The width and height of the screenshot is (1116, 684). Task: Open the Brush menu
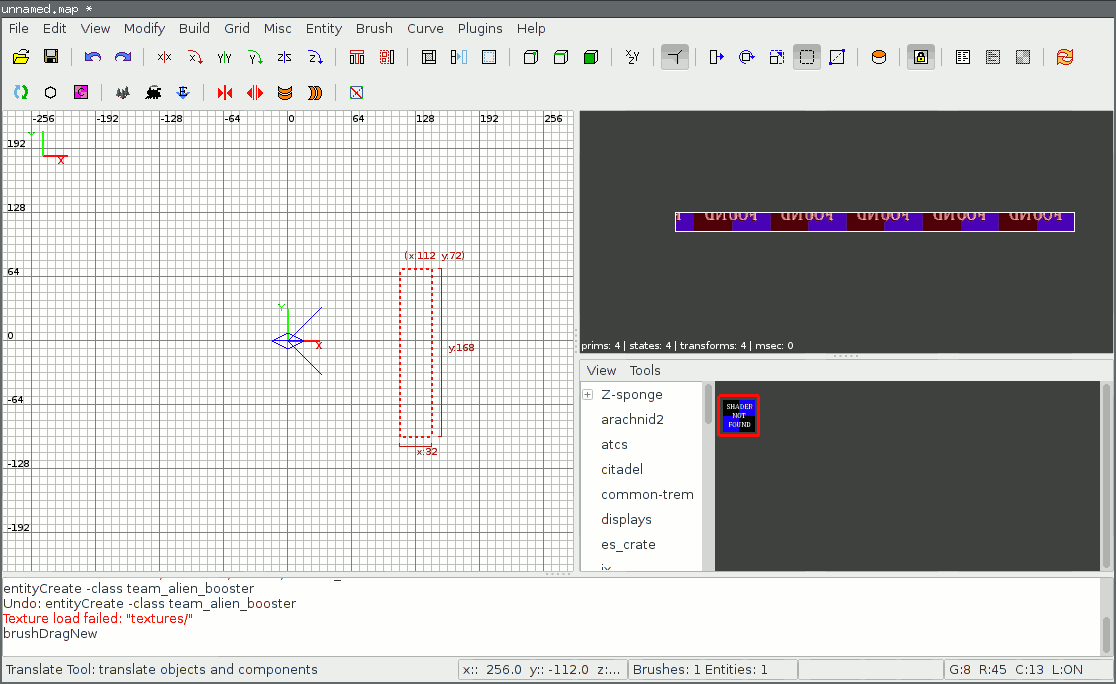tap(374, 28)
